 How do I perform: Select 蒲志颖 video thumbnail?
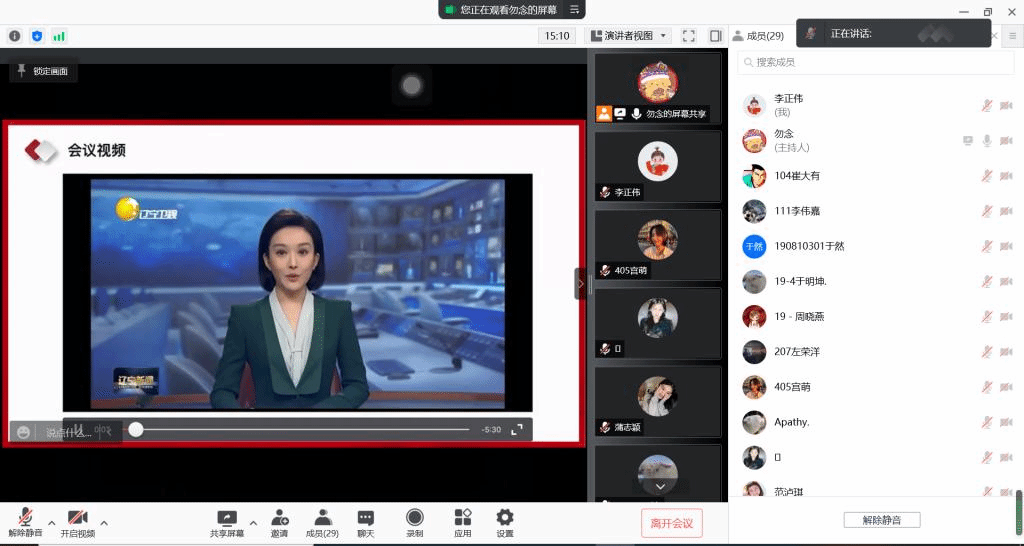coord(658,402)
